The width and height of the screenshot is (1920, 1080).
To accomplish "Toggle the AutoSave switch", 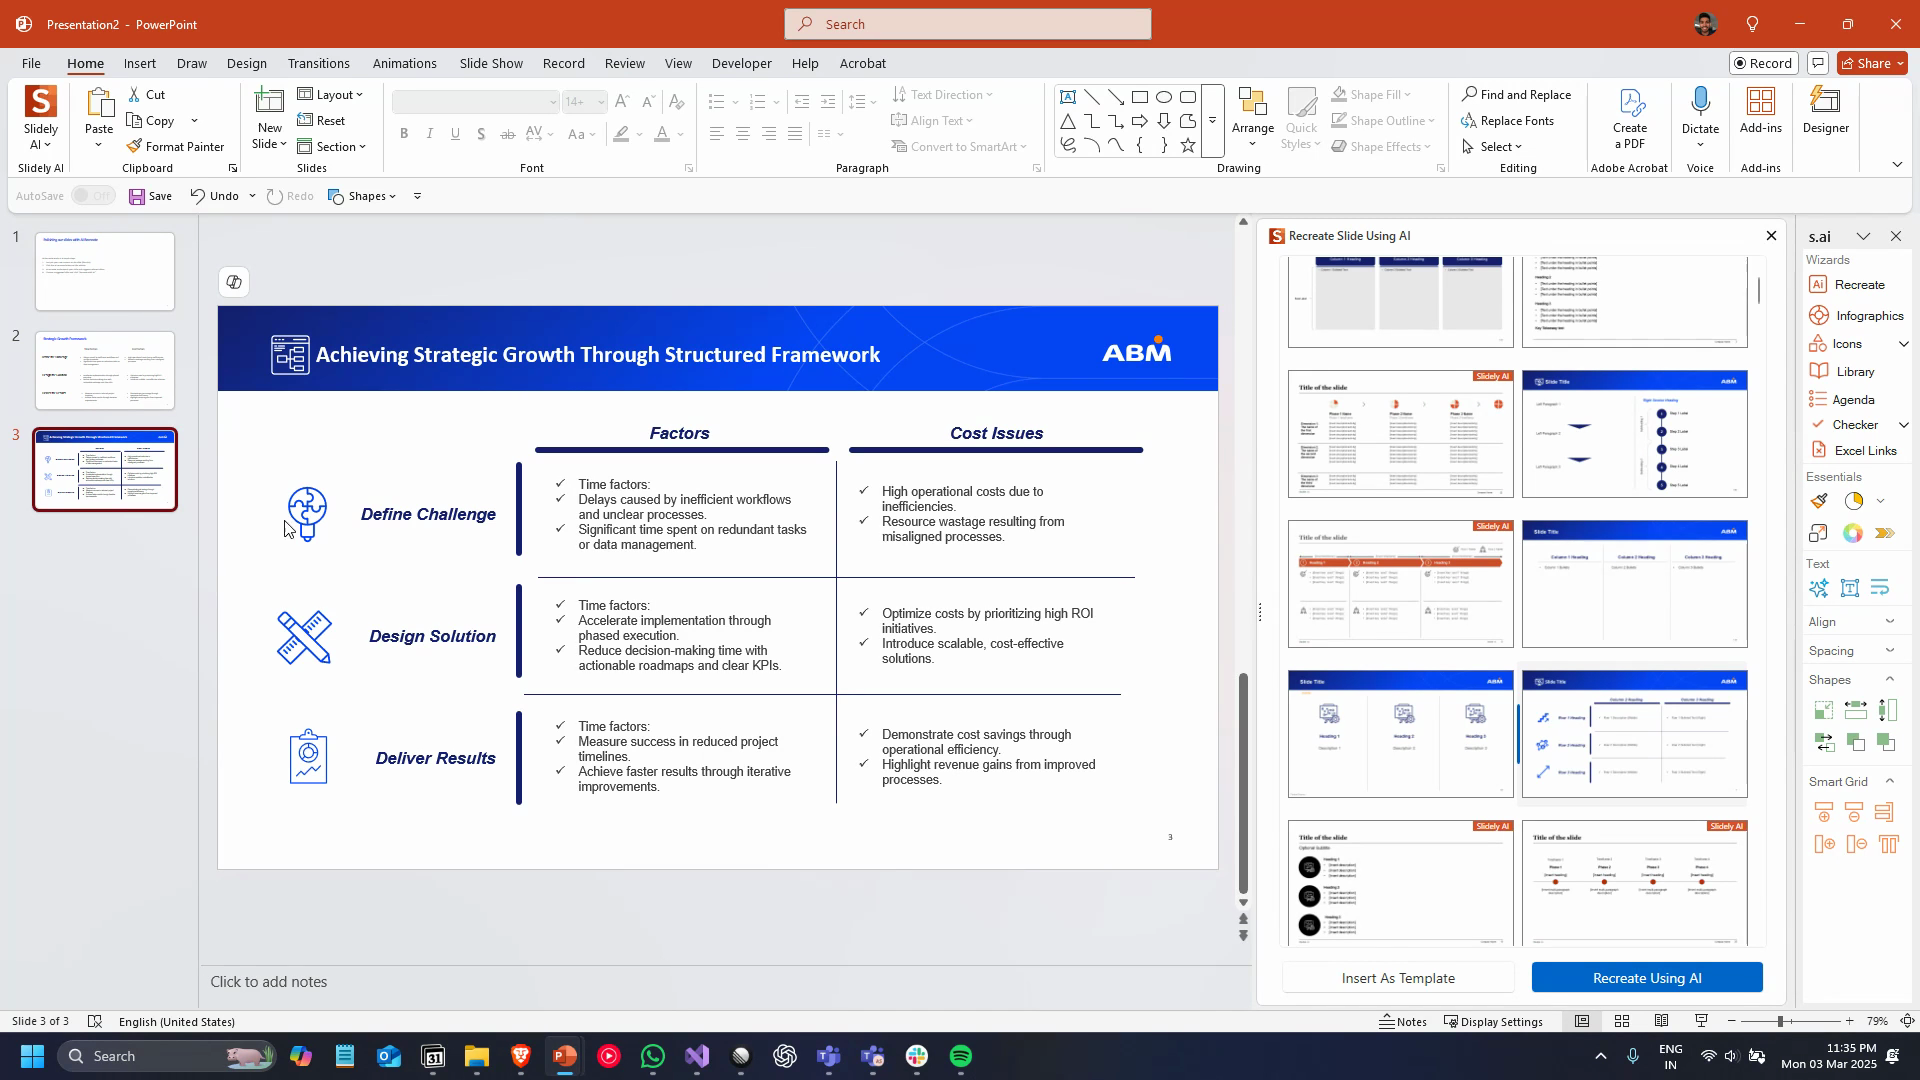I will [93, 196].
